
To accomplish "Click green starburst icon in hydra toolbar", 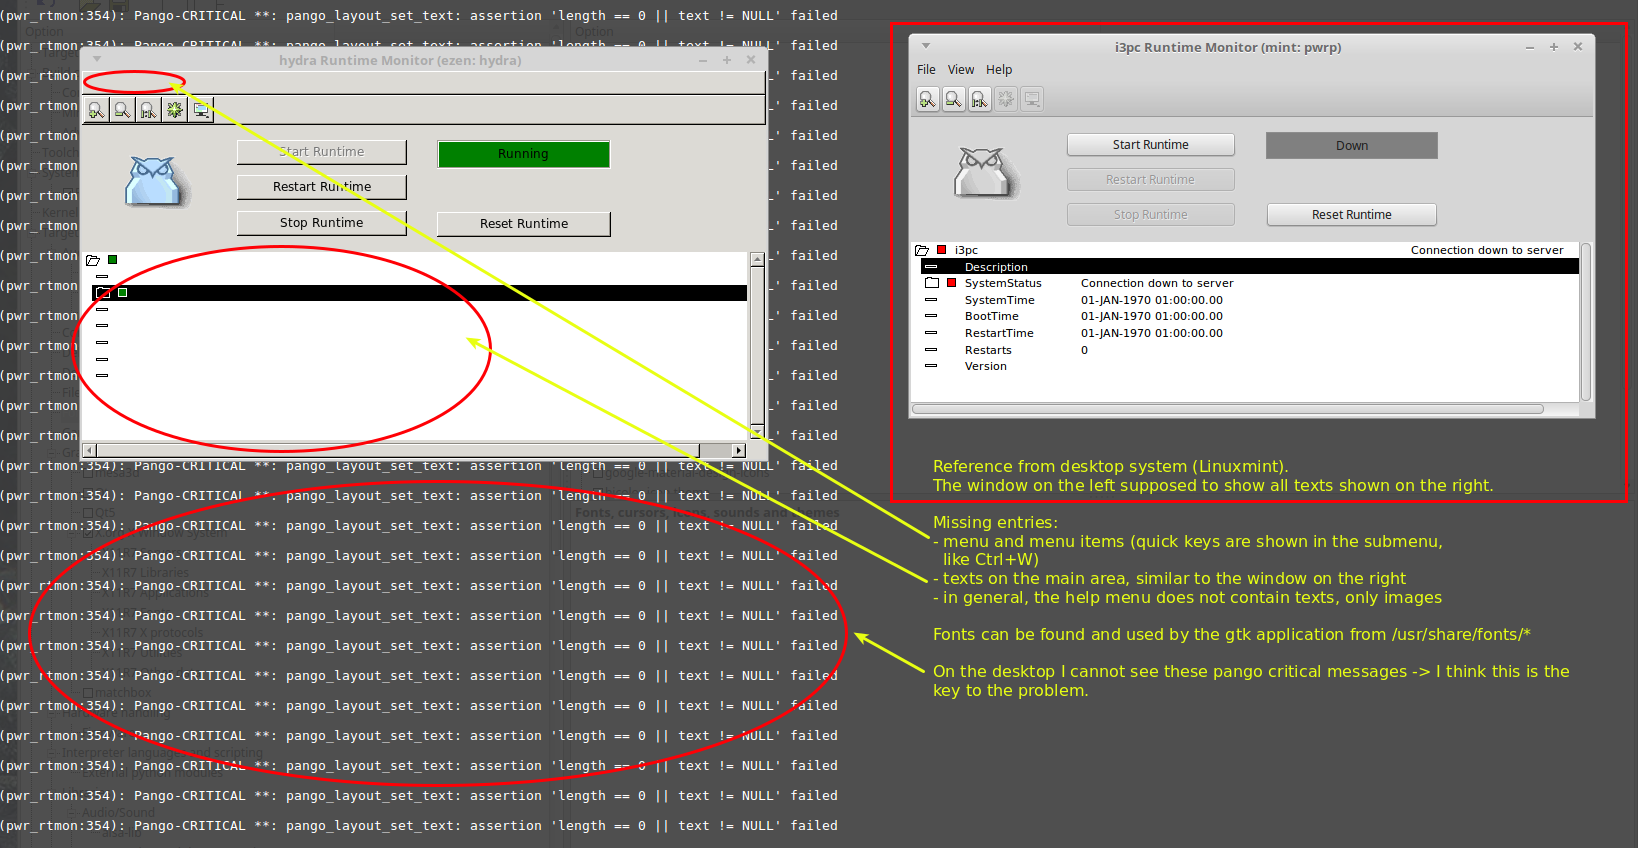I will tap(175, 110).
